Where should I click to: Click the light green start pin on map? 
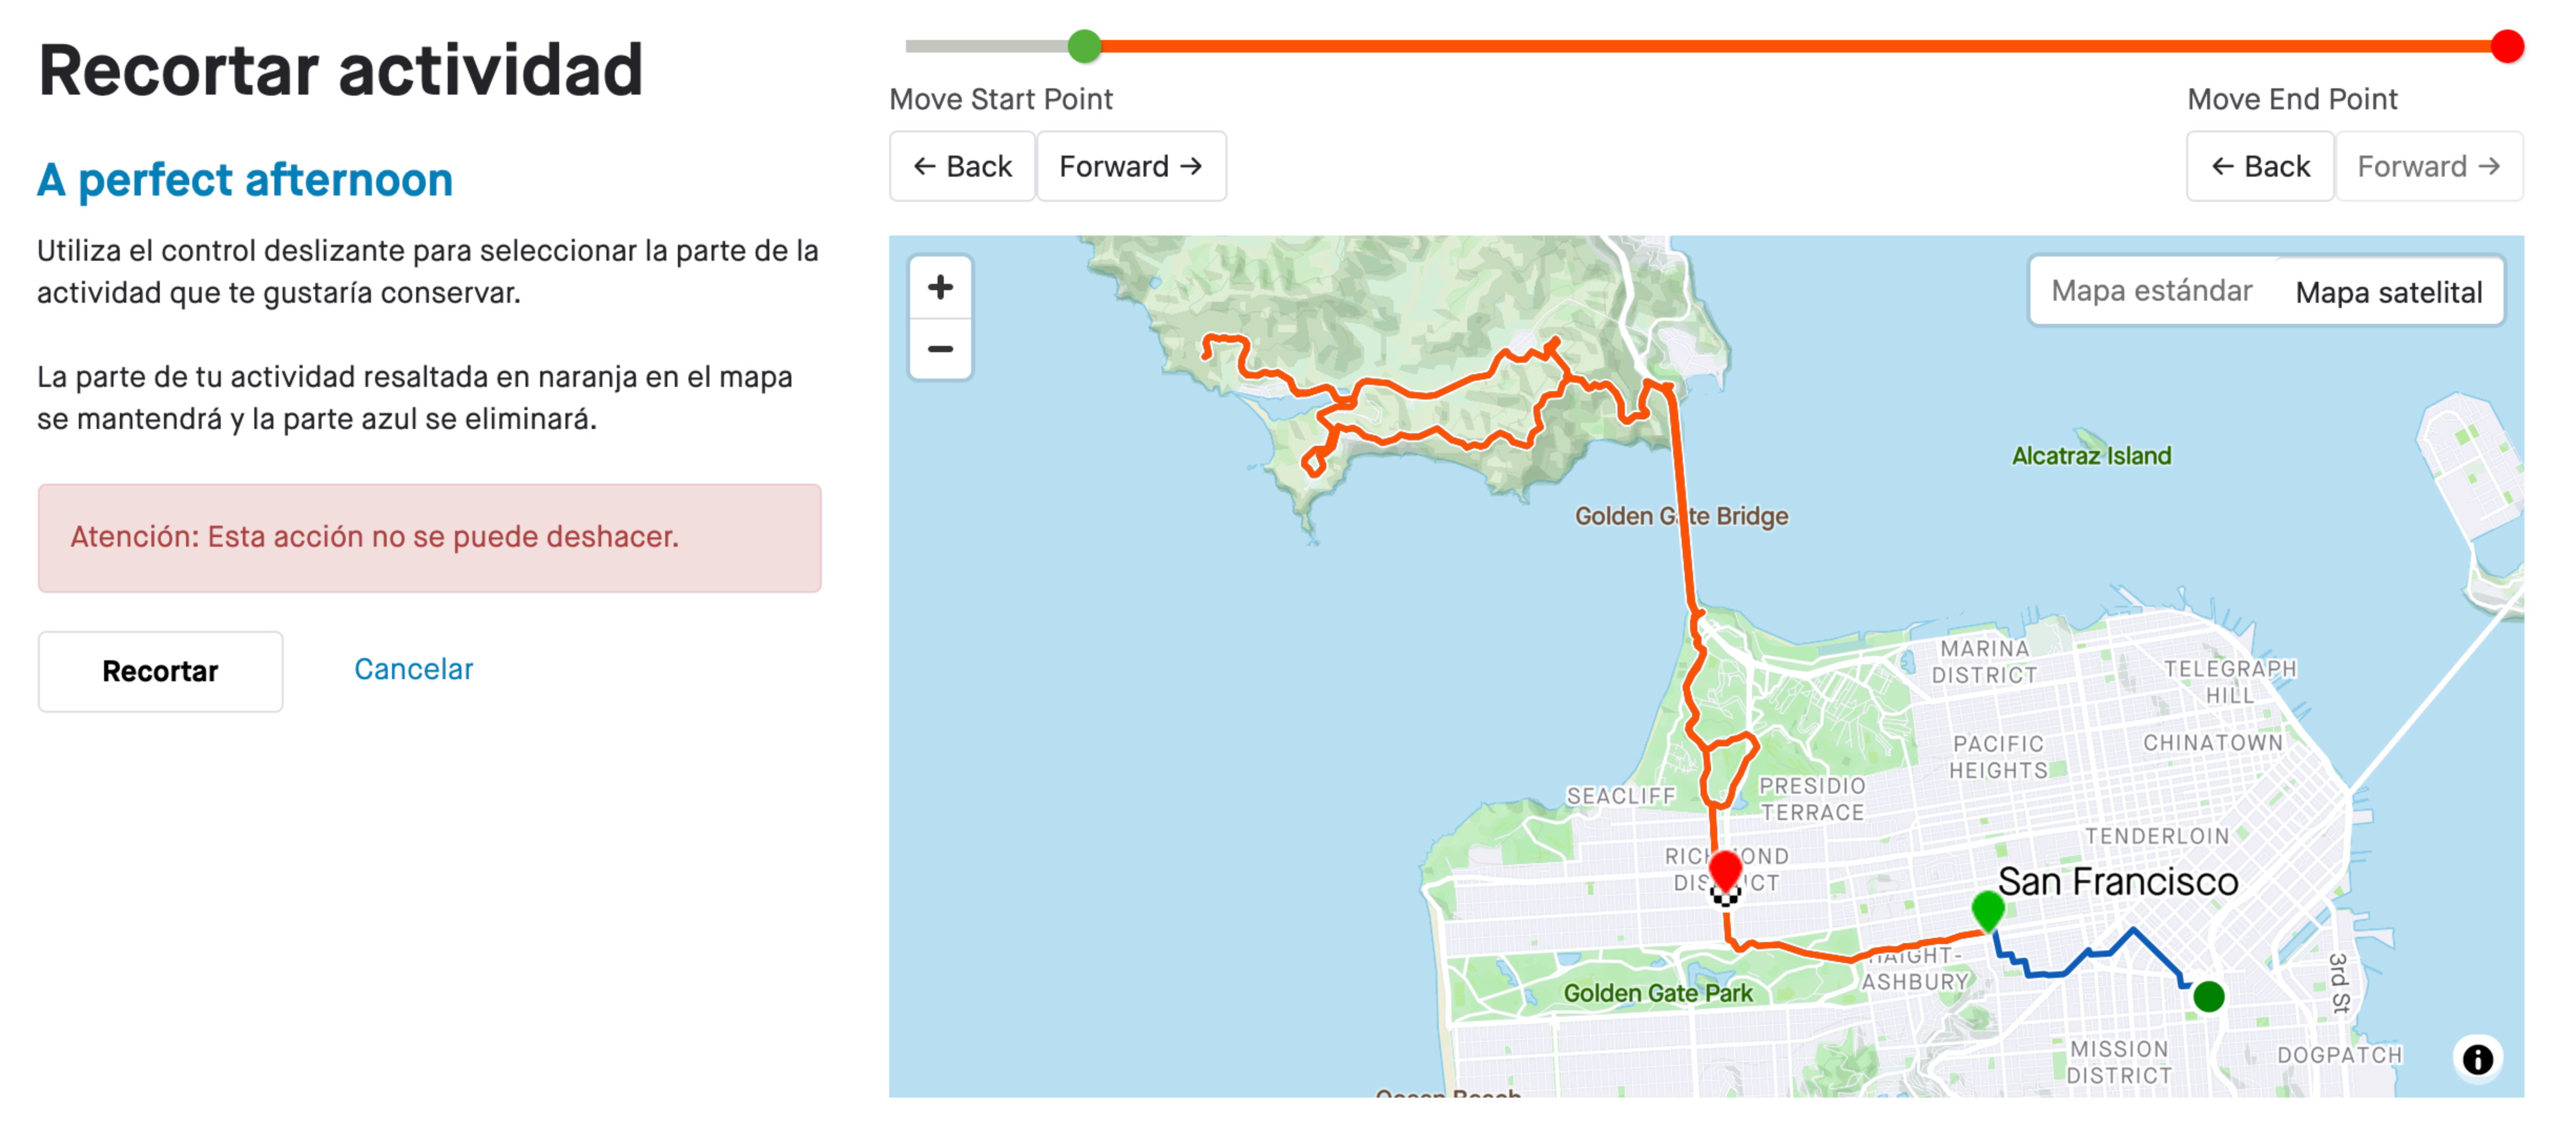click(1987, 910)
